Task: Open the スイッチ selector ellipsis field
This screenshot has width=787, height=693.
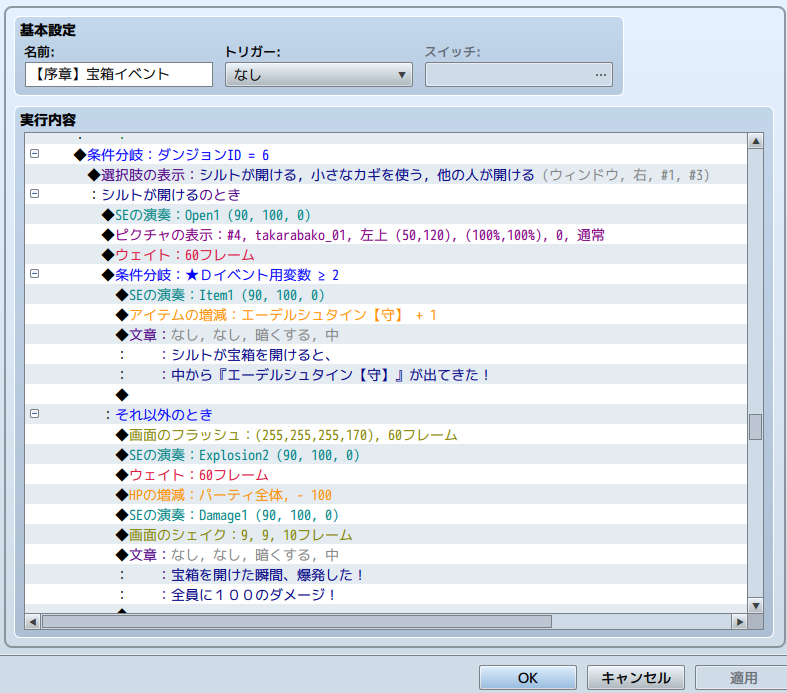Action: 518,75
